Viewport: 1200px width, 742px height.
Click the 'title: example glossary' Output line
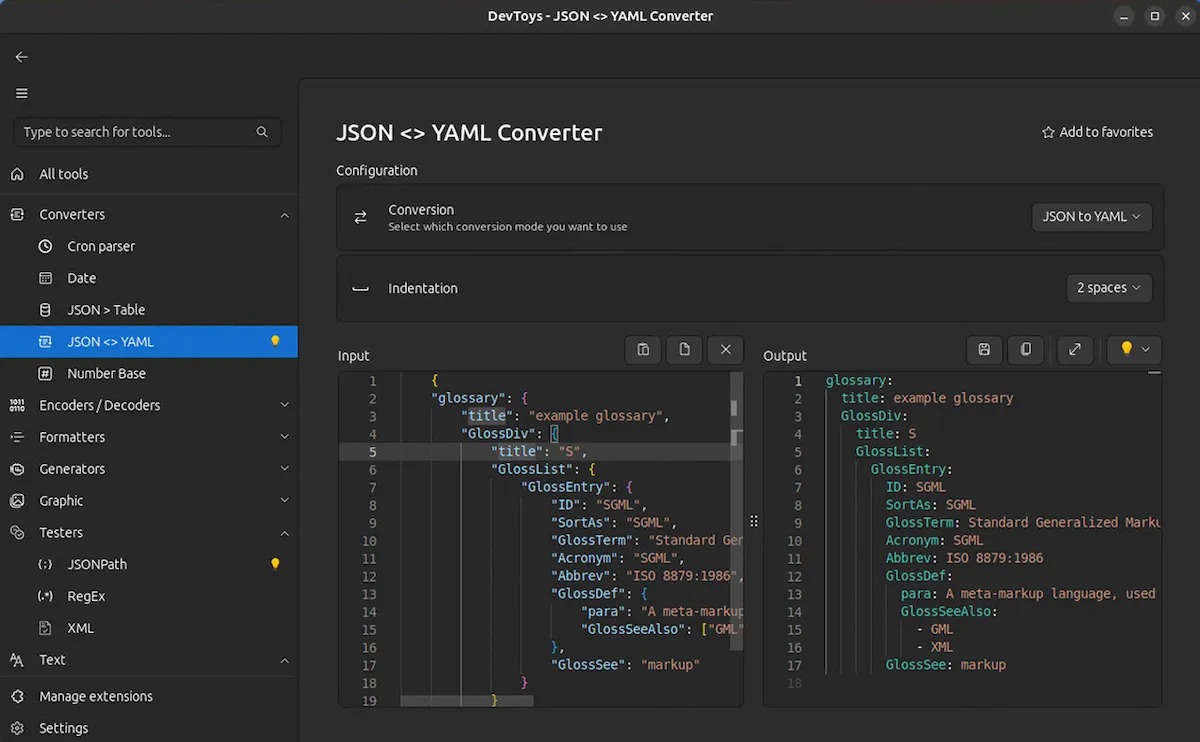[x=927, y=398]
